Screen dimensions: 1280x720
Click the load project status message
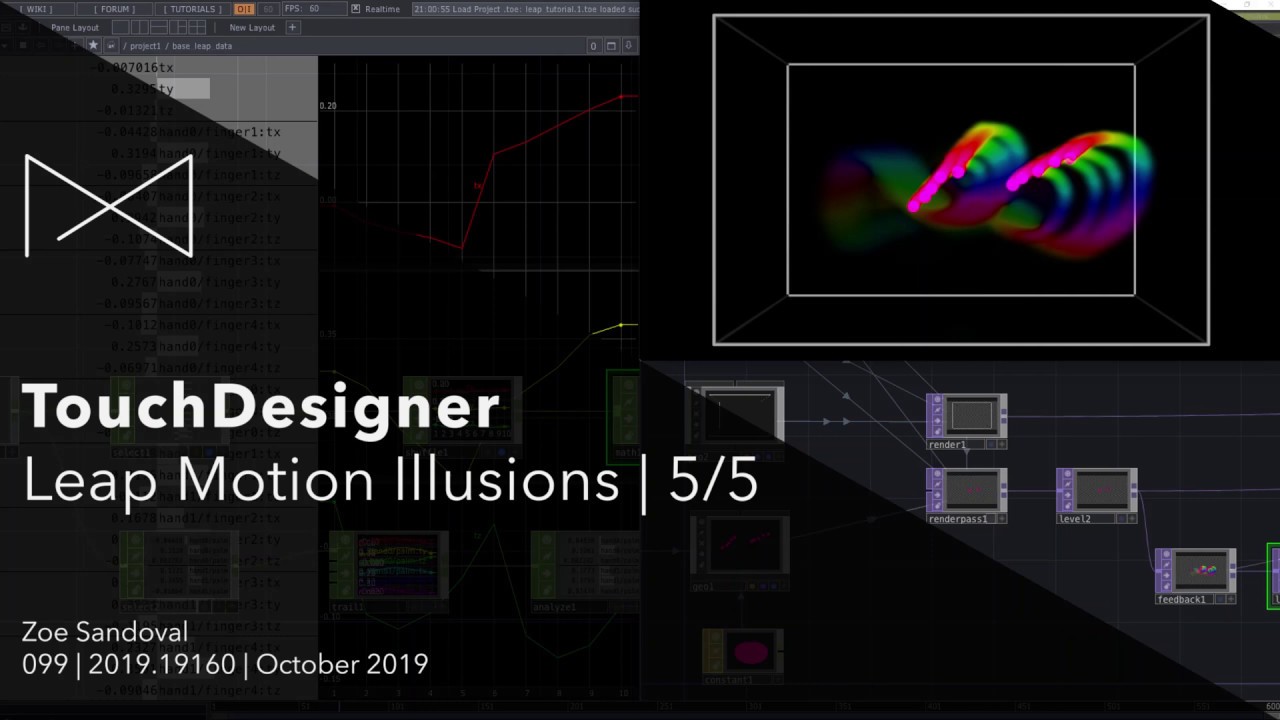(x=527, y=9)
